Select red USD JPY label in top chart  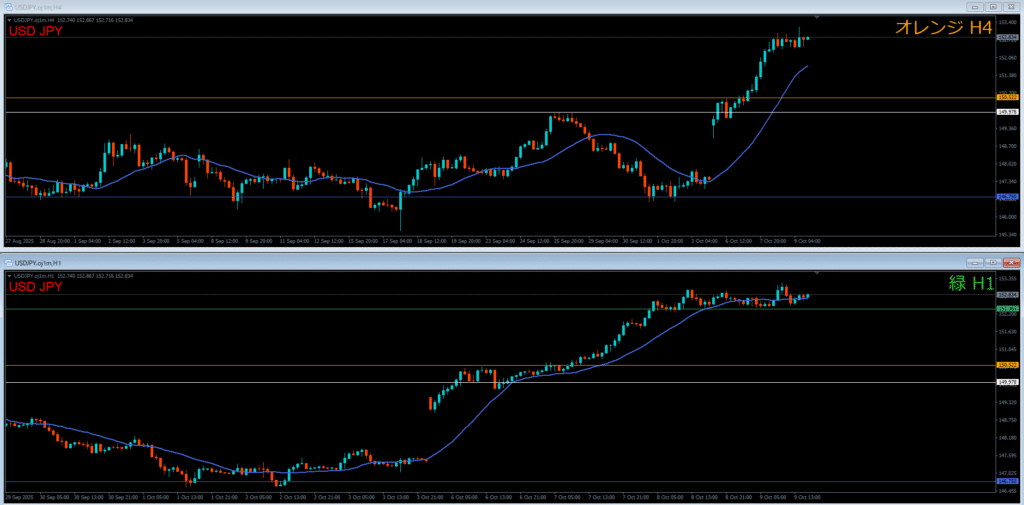click(x=36, y=31)
